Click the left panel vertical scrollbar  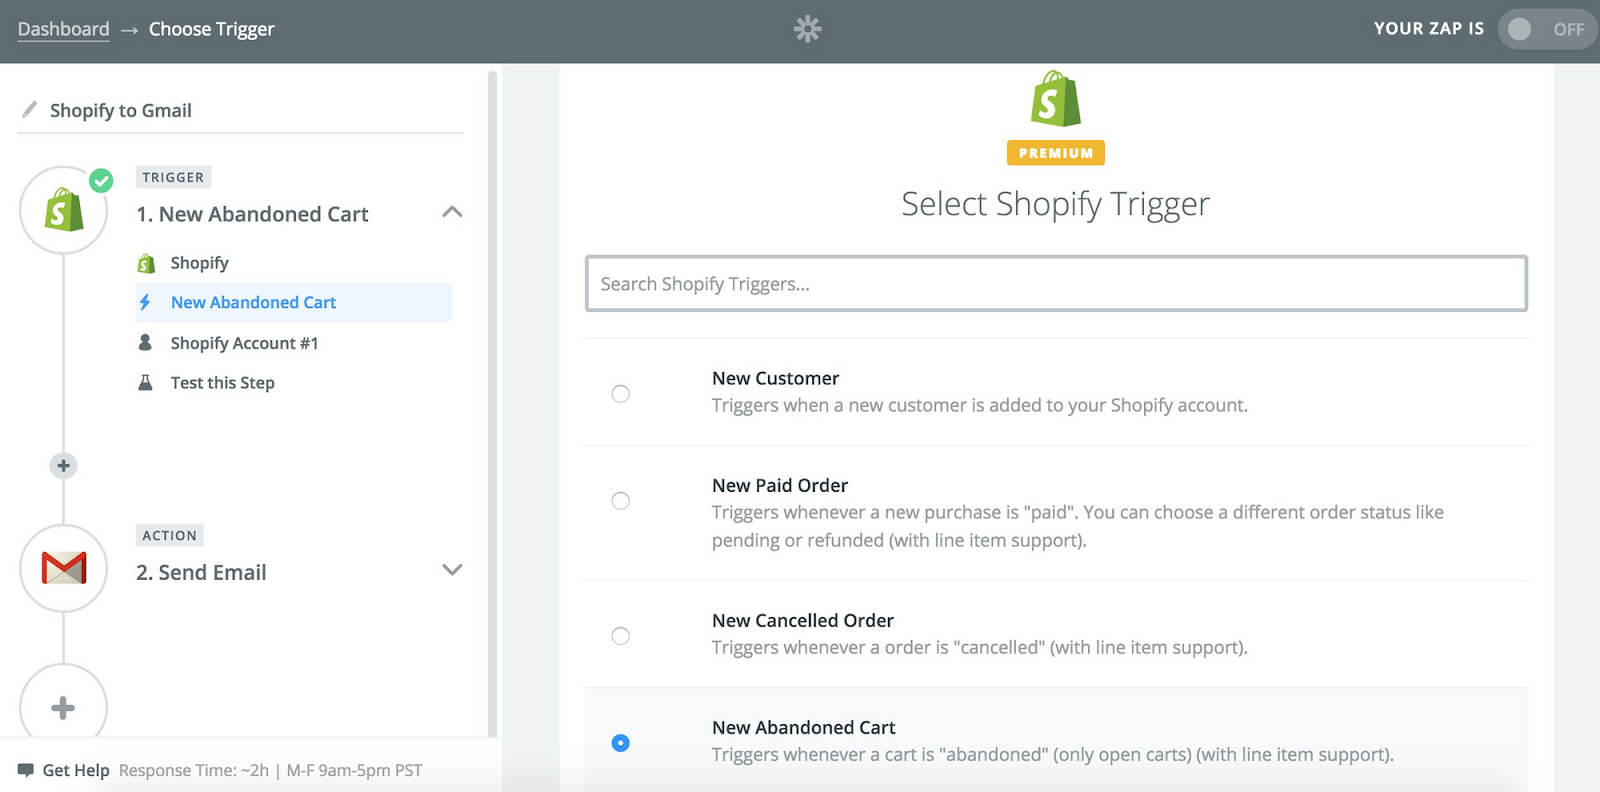coord(492,400)
